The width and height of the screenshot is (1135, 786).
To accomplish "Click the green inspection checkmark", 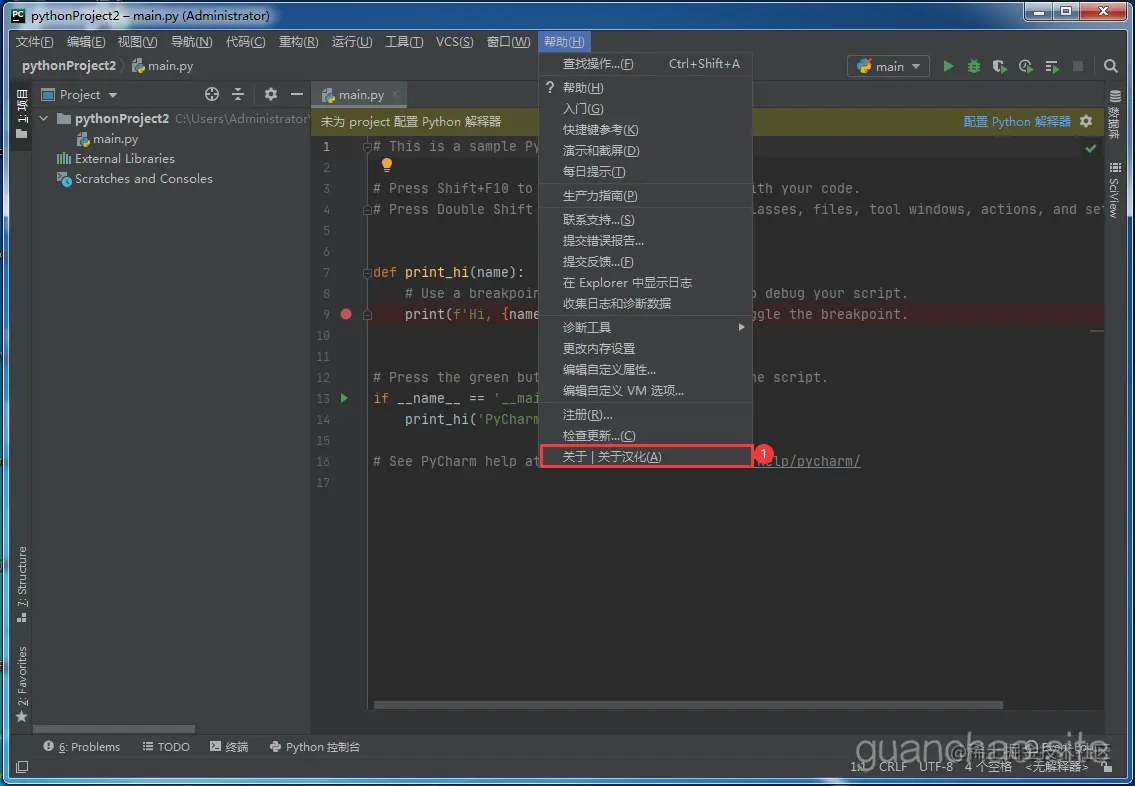I will (x=1091, y=148).
